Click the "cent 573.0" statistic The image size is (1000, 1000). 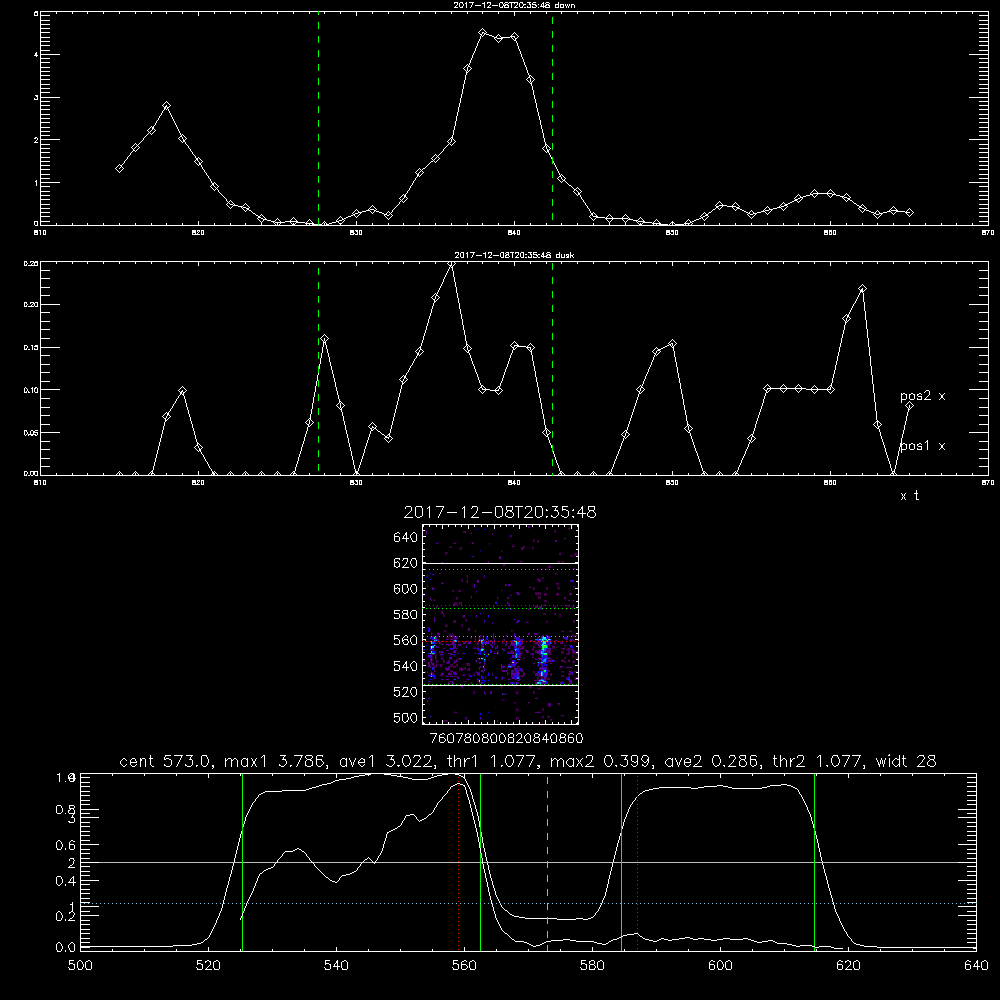point(167,761)
